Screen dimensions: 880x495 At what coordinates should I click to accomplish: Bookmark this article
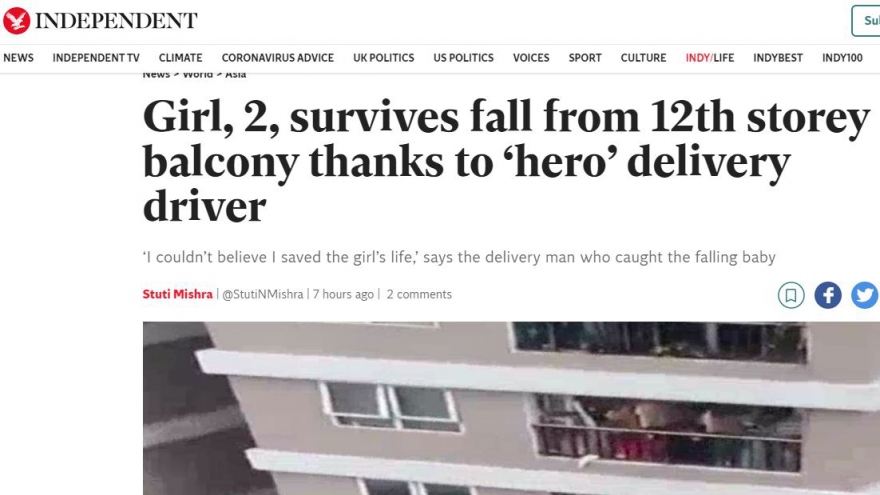[791, 295]
